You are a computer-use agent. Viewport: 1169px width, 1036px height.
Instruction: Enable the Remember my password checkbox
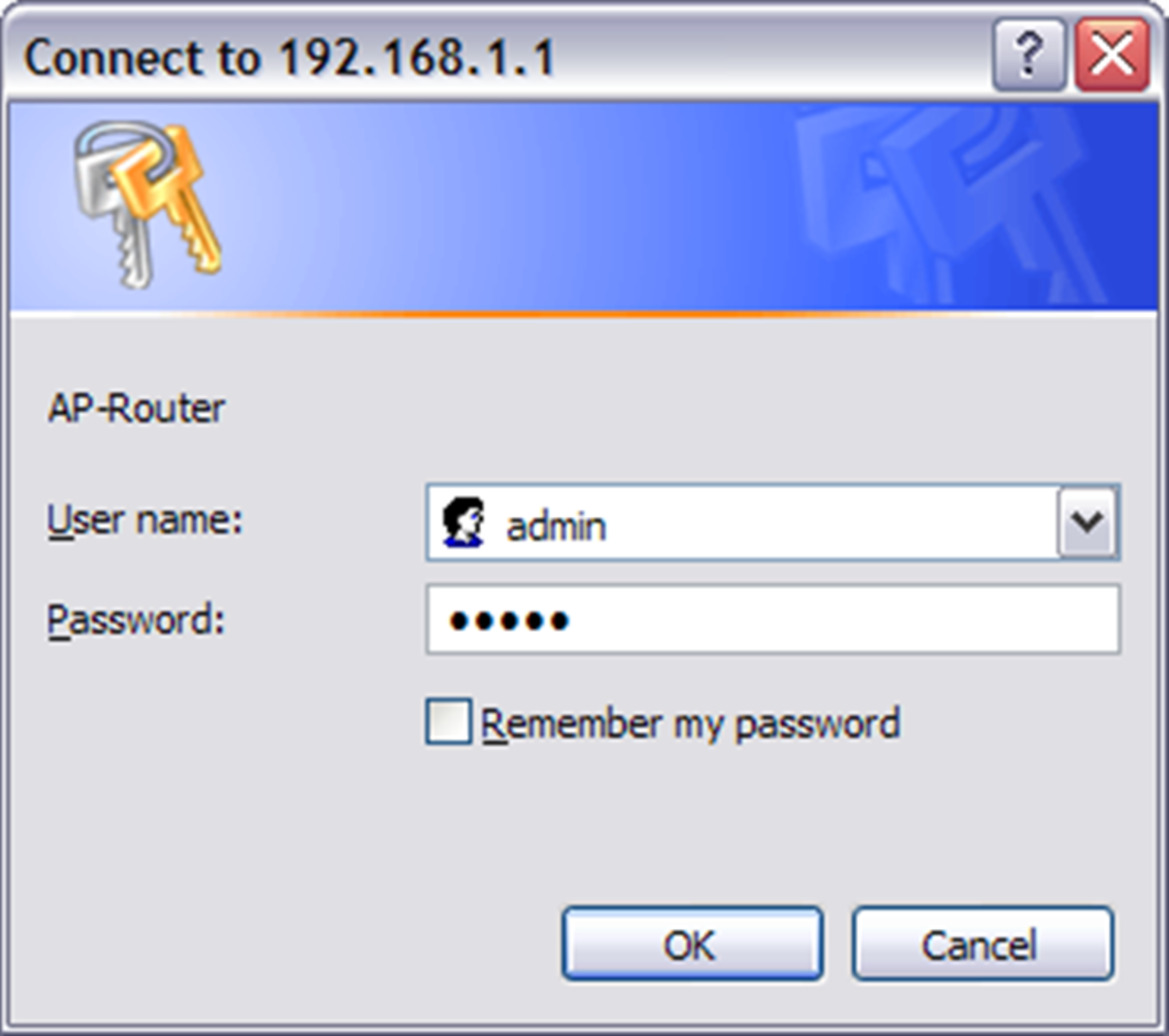click(448, 721)
